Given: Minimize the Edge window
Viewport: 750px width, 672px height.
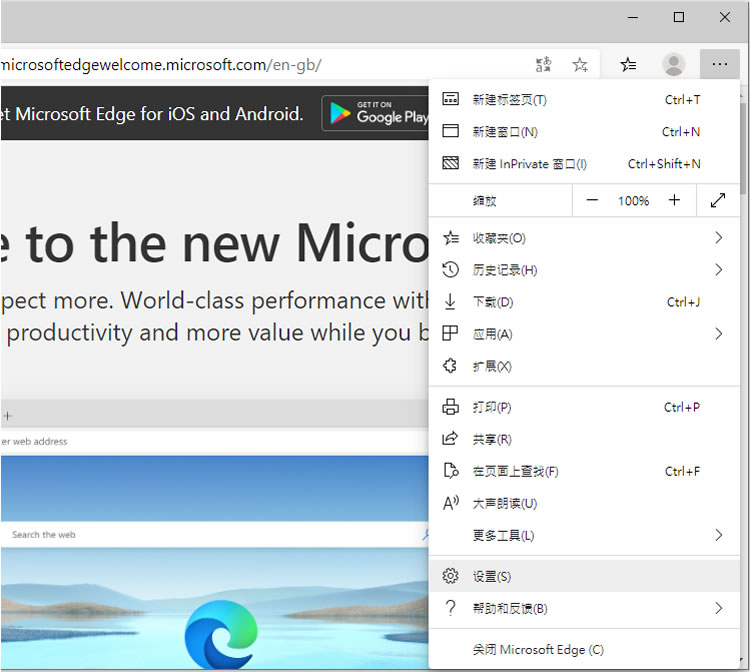Looking at the screenshot, I should (633, 17).
